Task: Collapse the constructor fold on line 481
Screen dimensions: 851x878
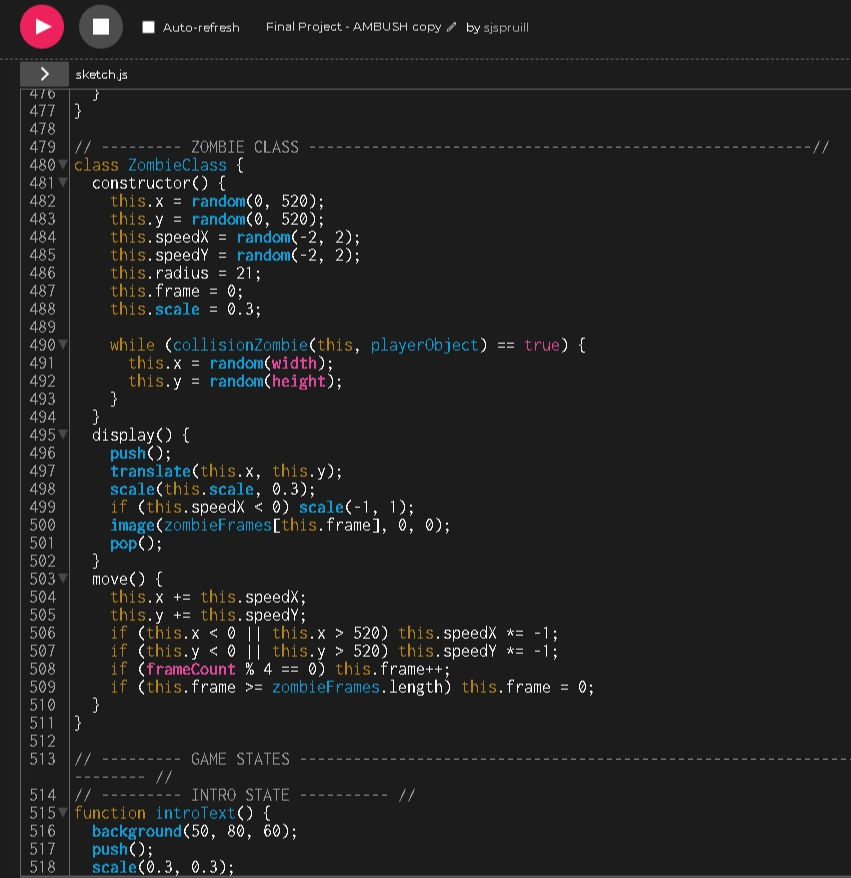Action: 62,183
